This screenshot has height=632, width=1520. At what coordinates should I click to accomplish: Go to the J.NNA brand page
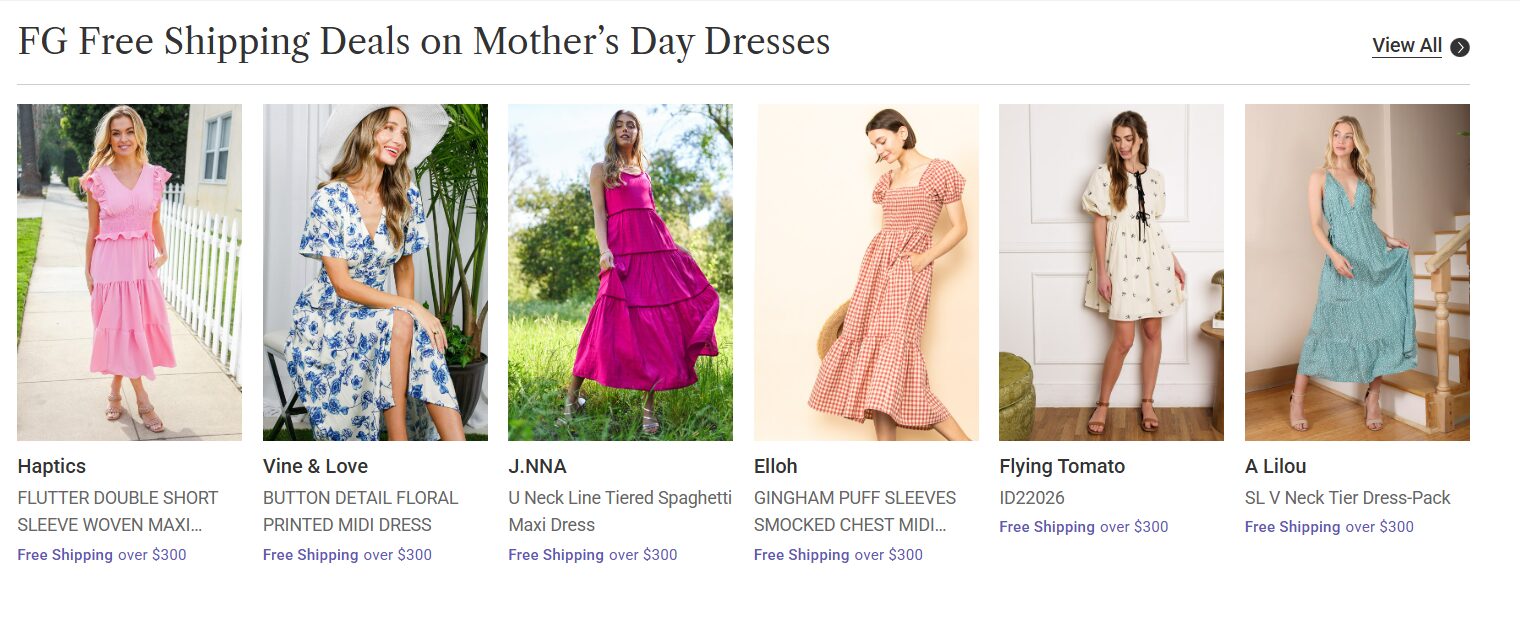point(537,466)
